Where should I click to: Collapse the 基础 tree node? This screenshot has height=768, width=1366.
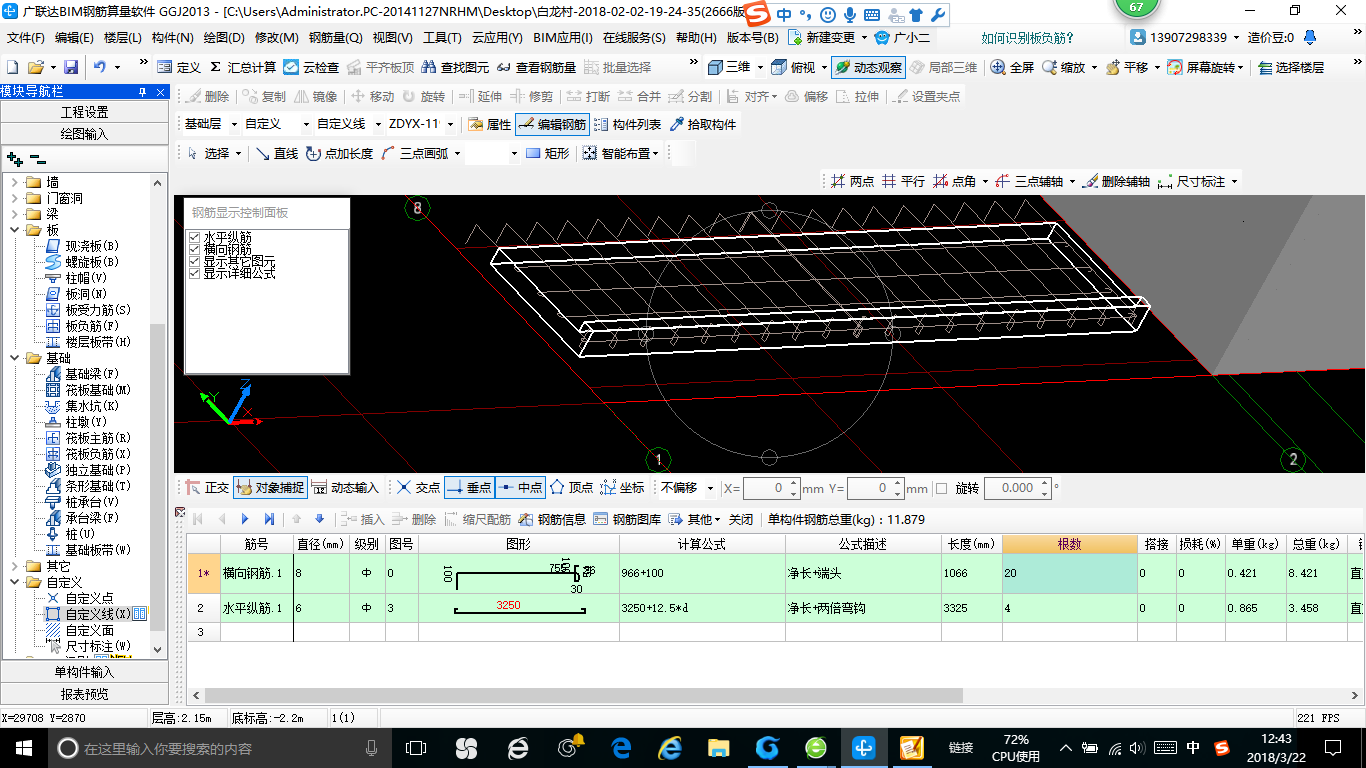(14, 358)
